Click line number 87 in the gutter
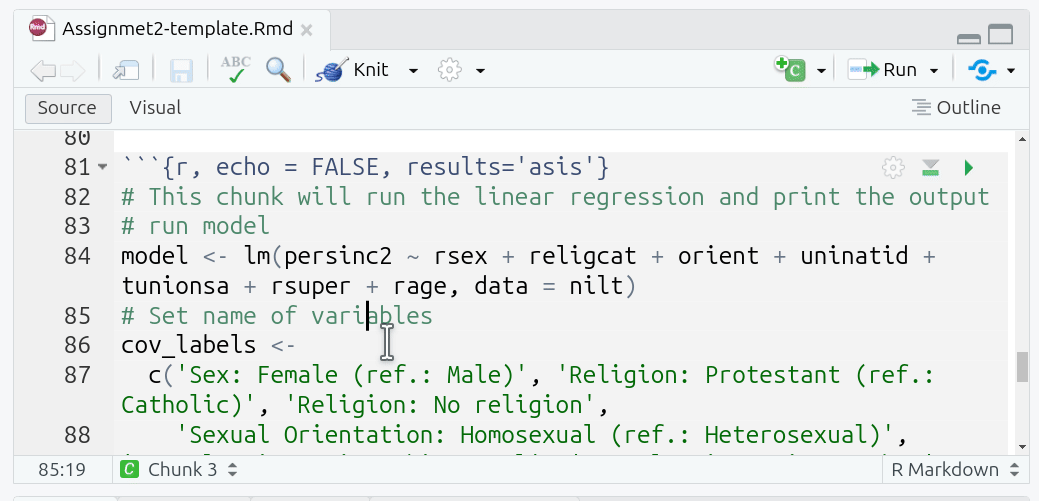1039x501 pixels. tap(77, 376)
